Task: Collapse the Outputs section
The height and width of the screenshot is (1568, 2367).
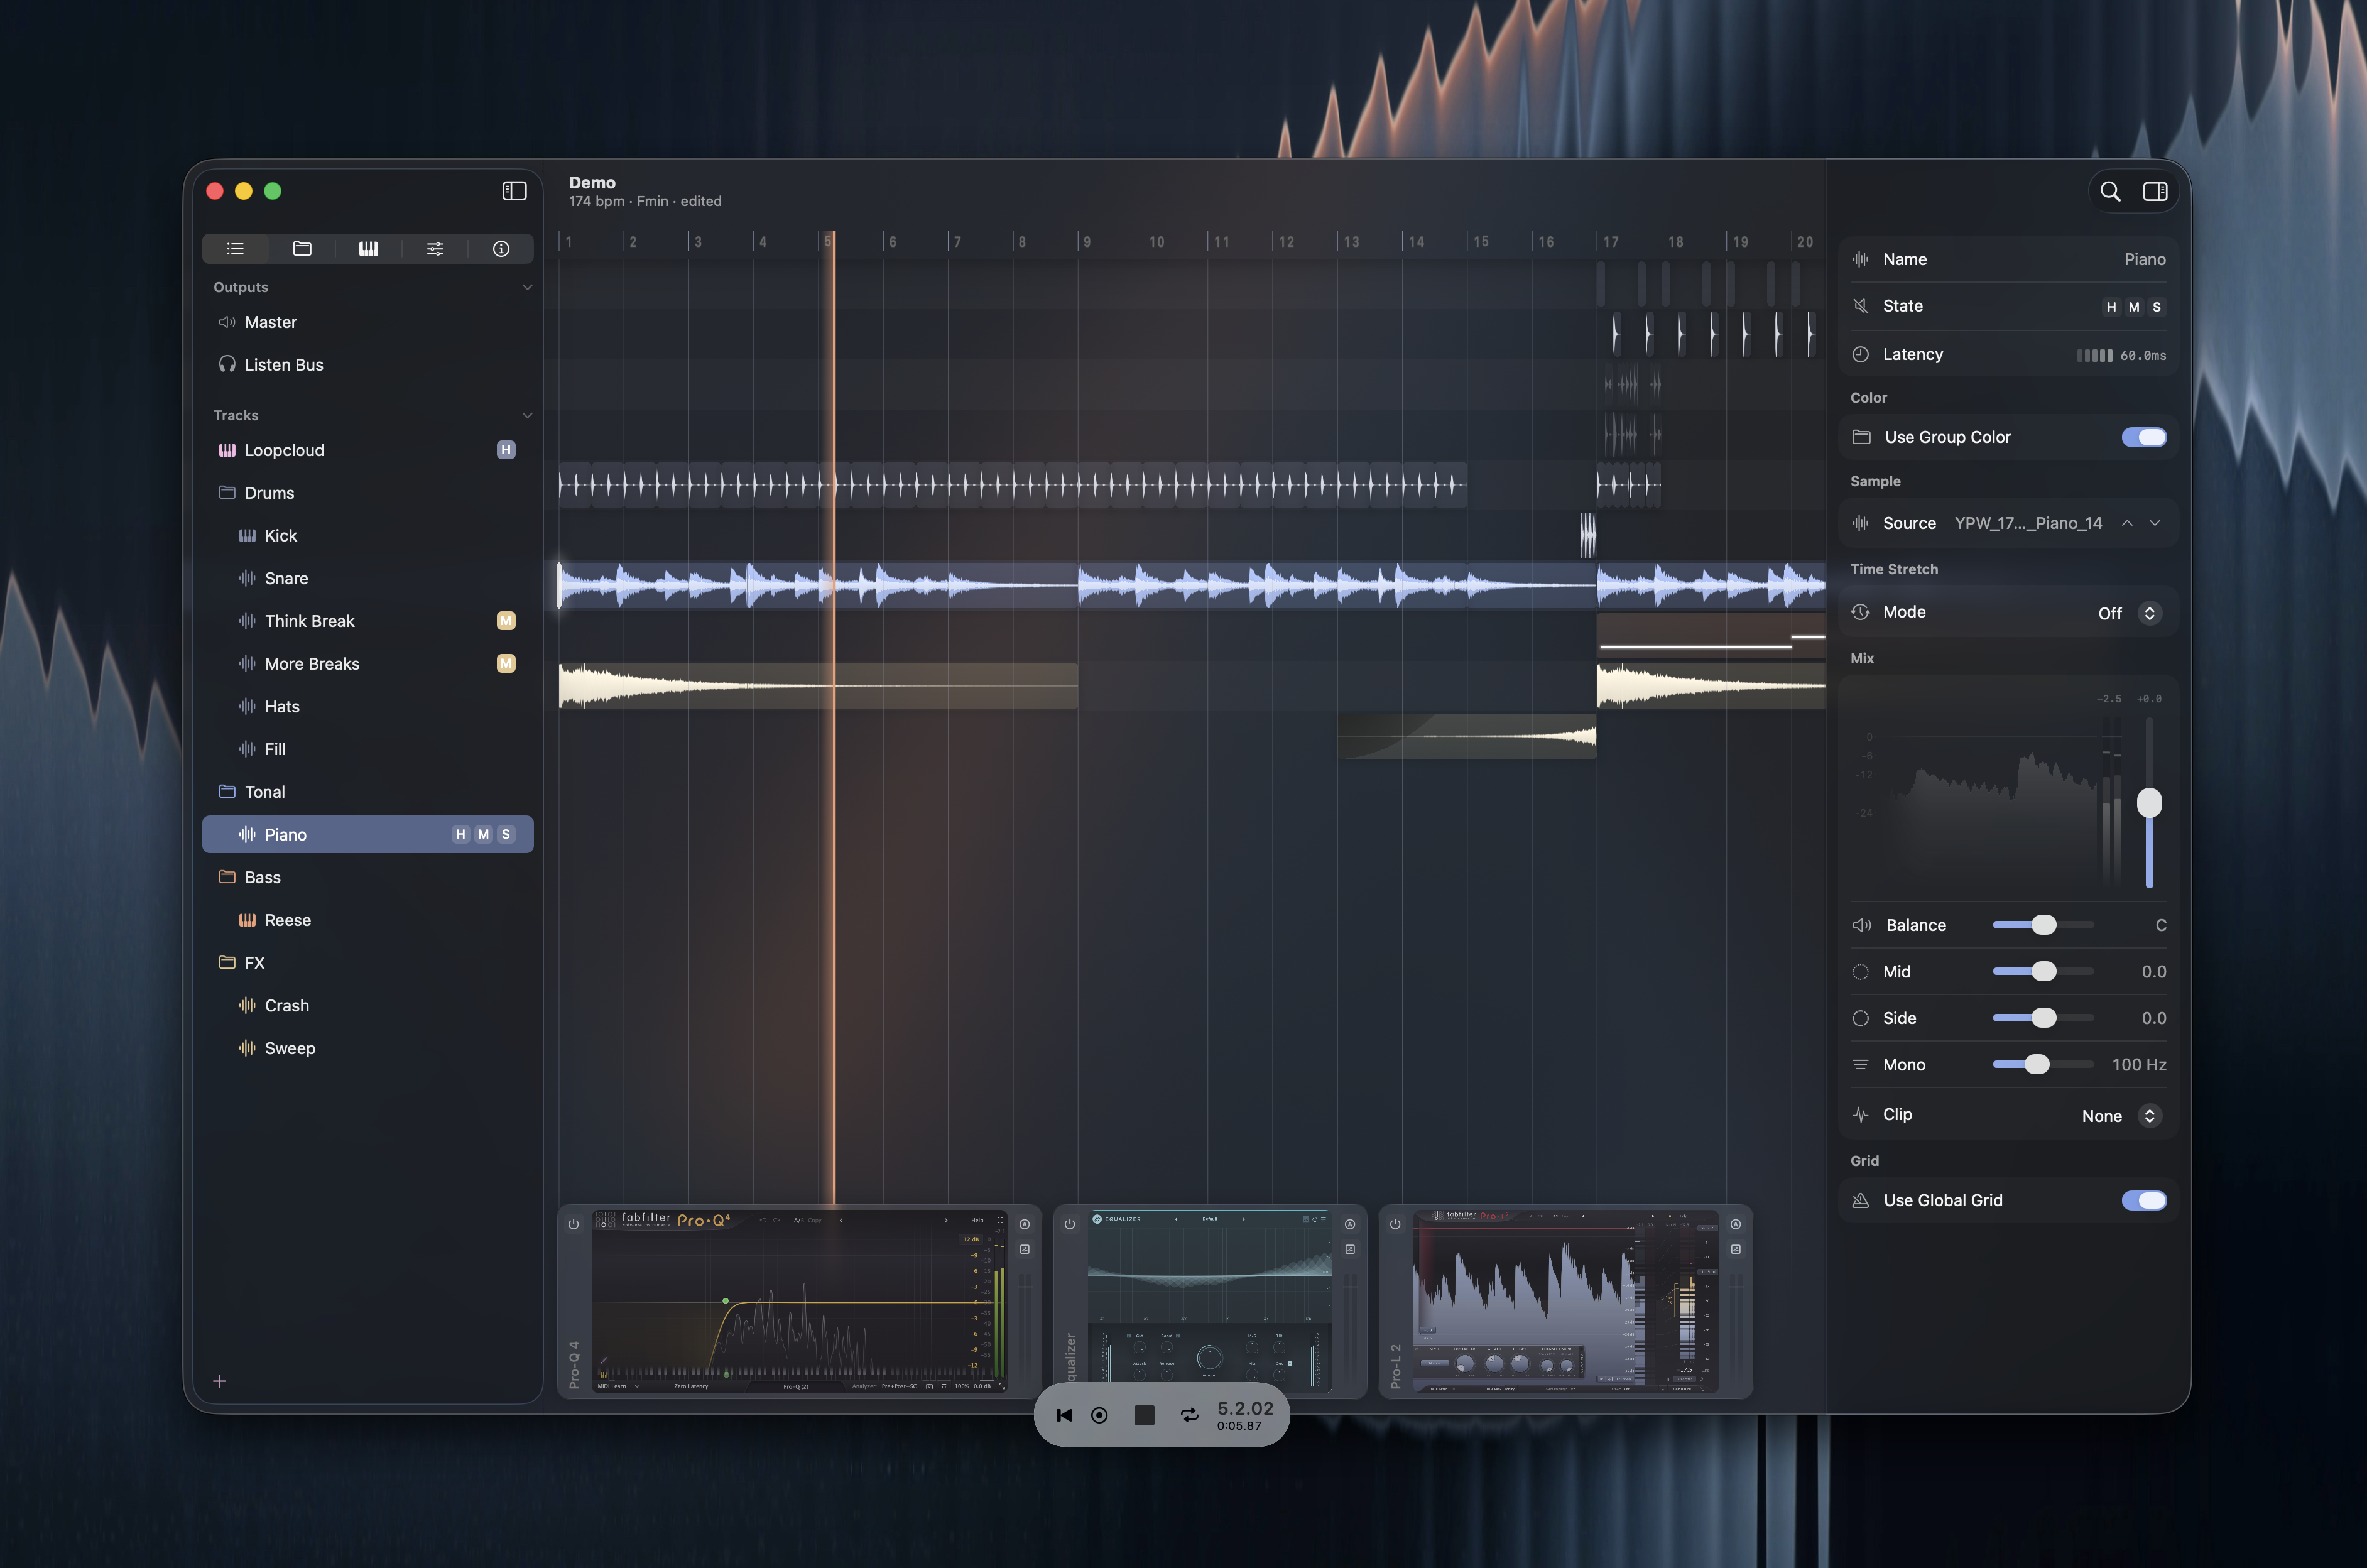Action: (x=528, y=287)
